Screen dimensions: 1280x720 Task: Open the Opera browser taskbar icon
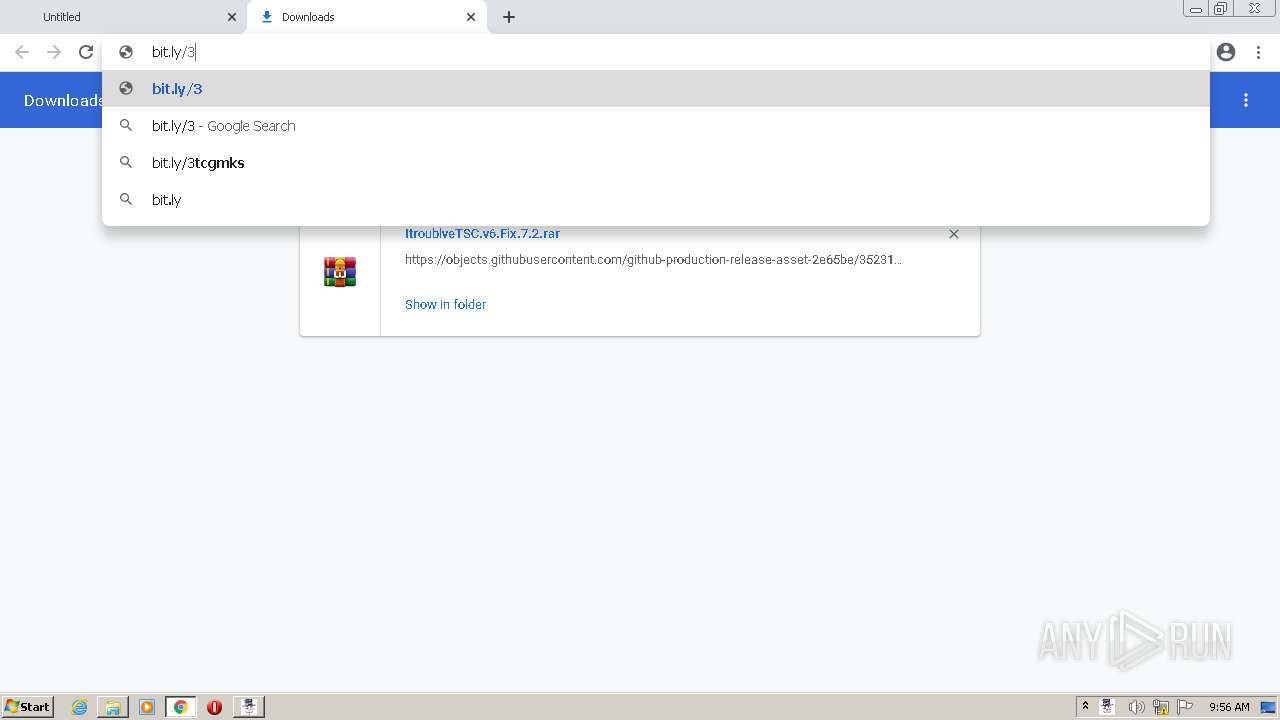[214, 707]
